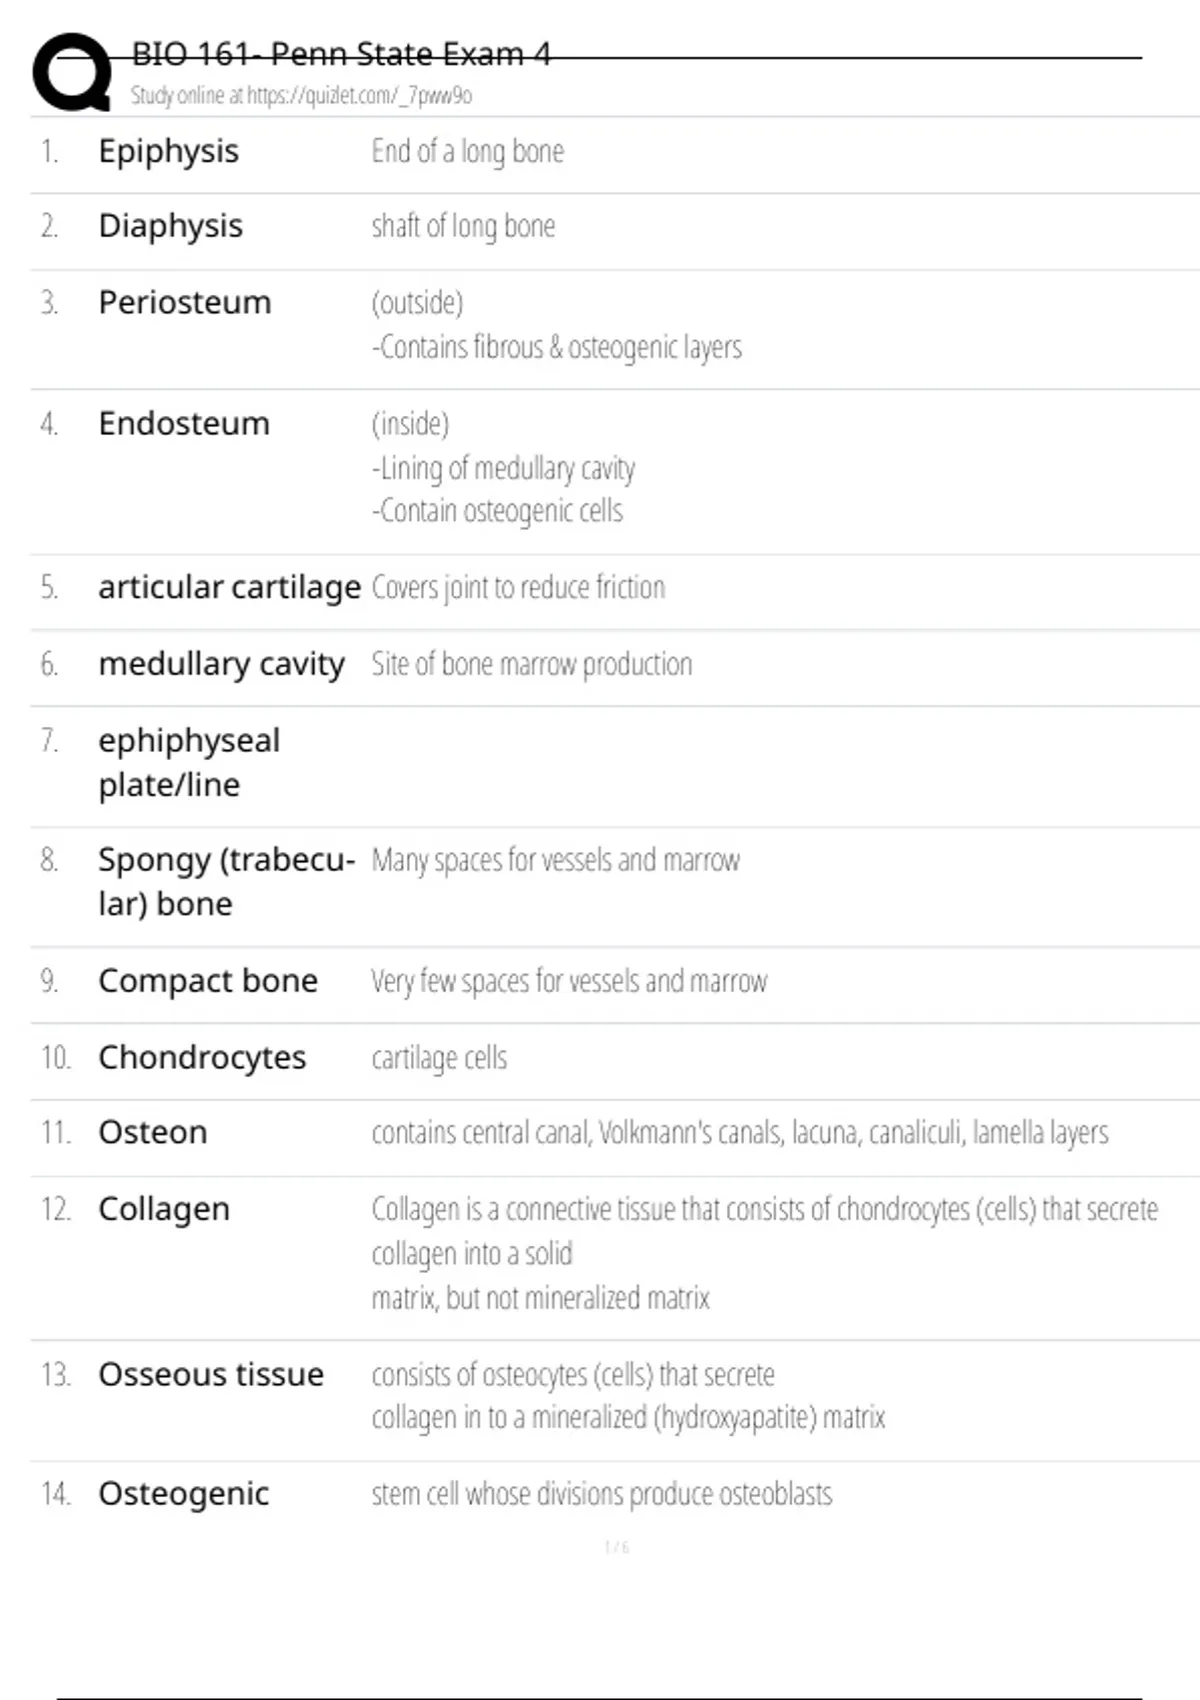Viewport: 1200px width, 1700px height.
Task: Click the medullary cavity term
Action: click(221, 663)
